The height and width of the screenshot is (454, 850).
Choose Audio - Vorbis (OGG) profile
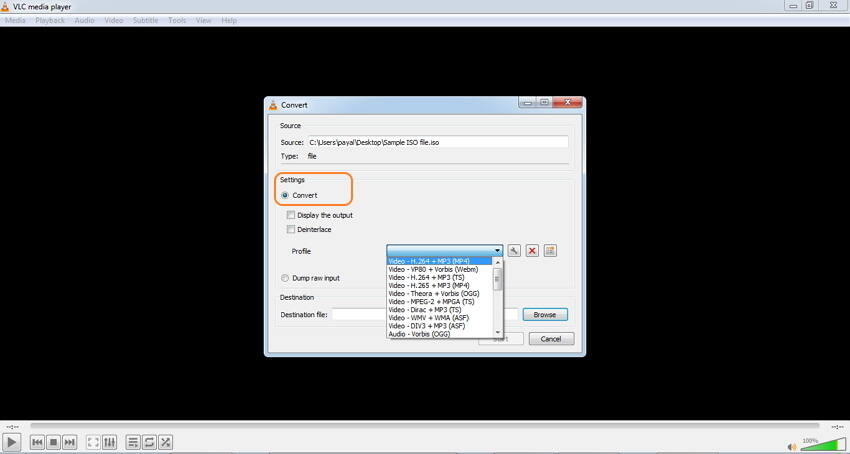[x=440, y=334]
